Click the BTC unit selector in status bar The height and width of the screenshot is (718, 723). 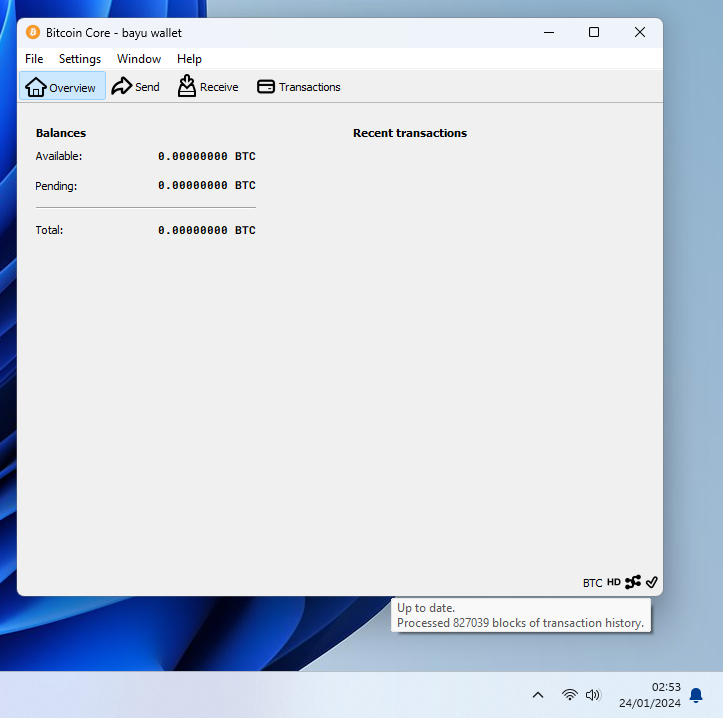(x=593, y=583)
